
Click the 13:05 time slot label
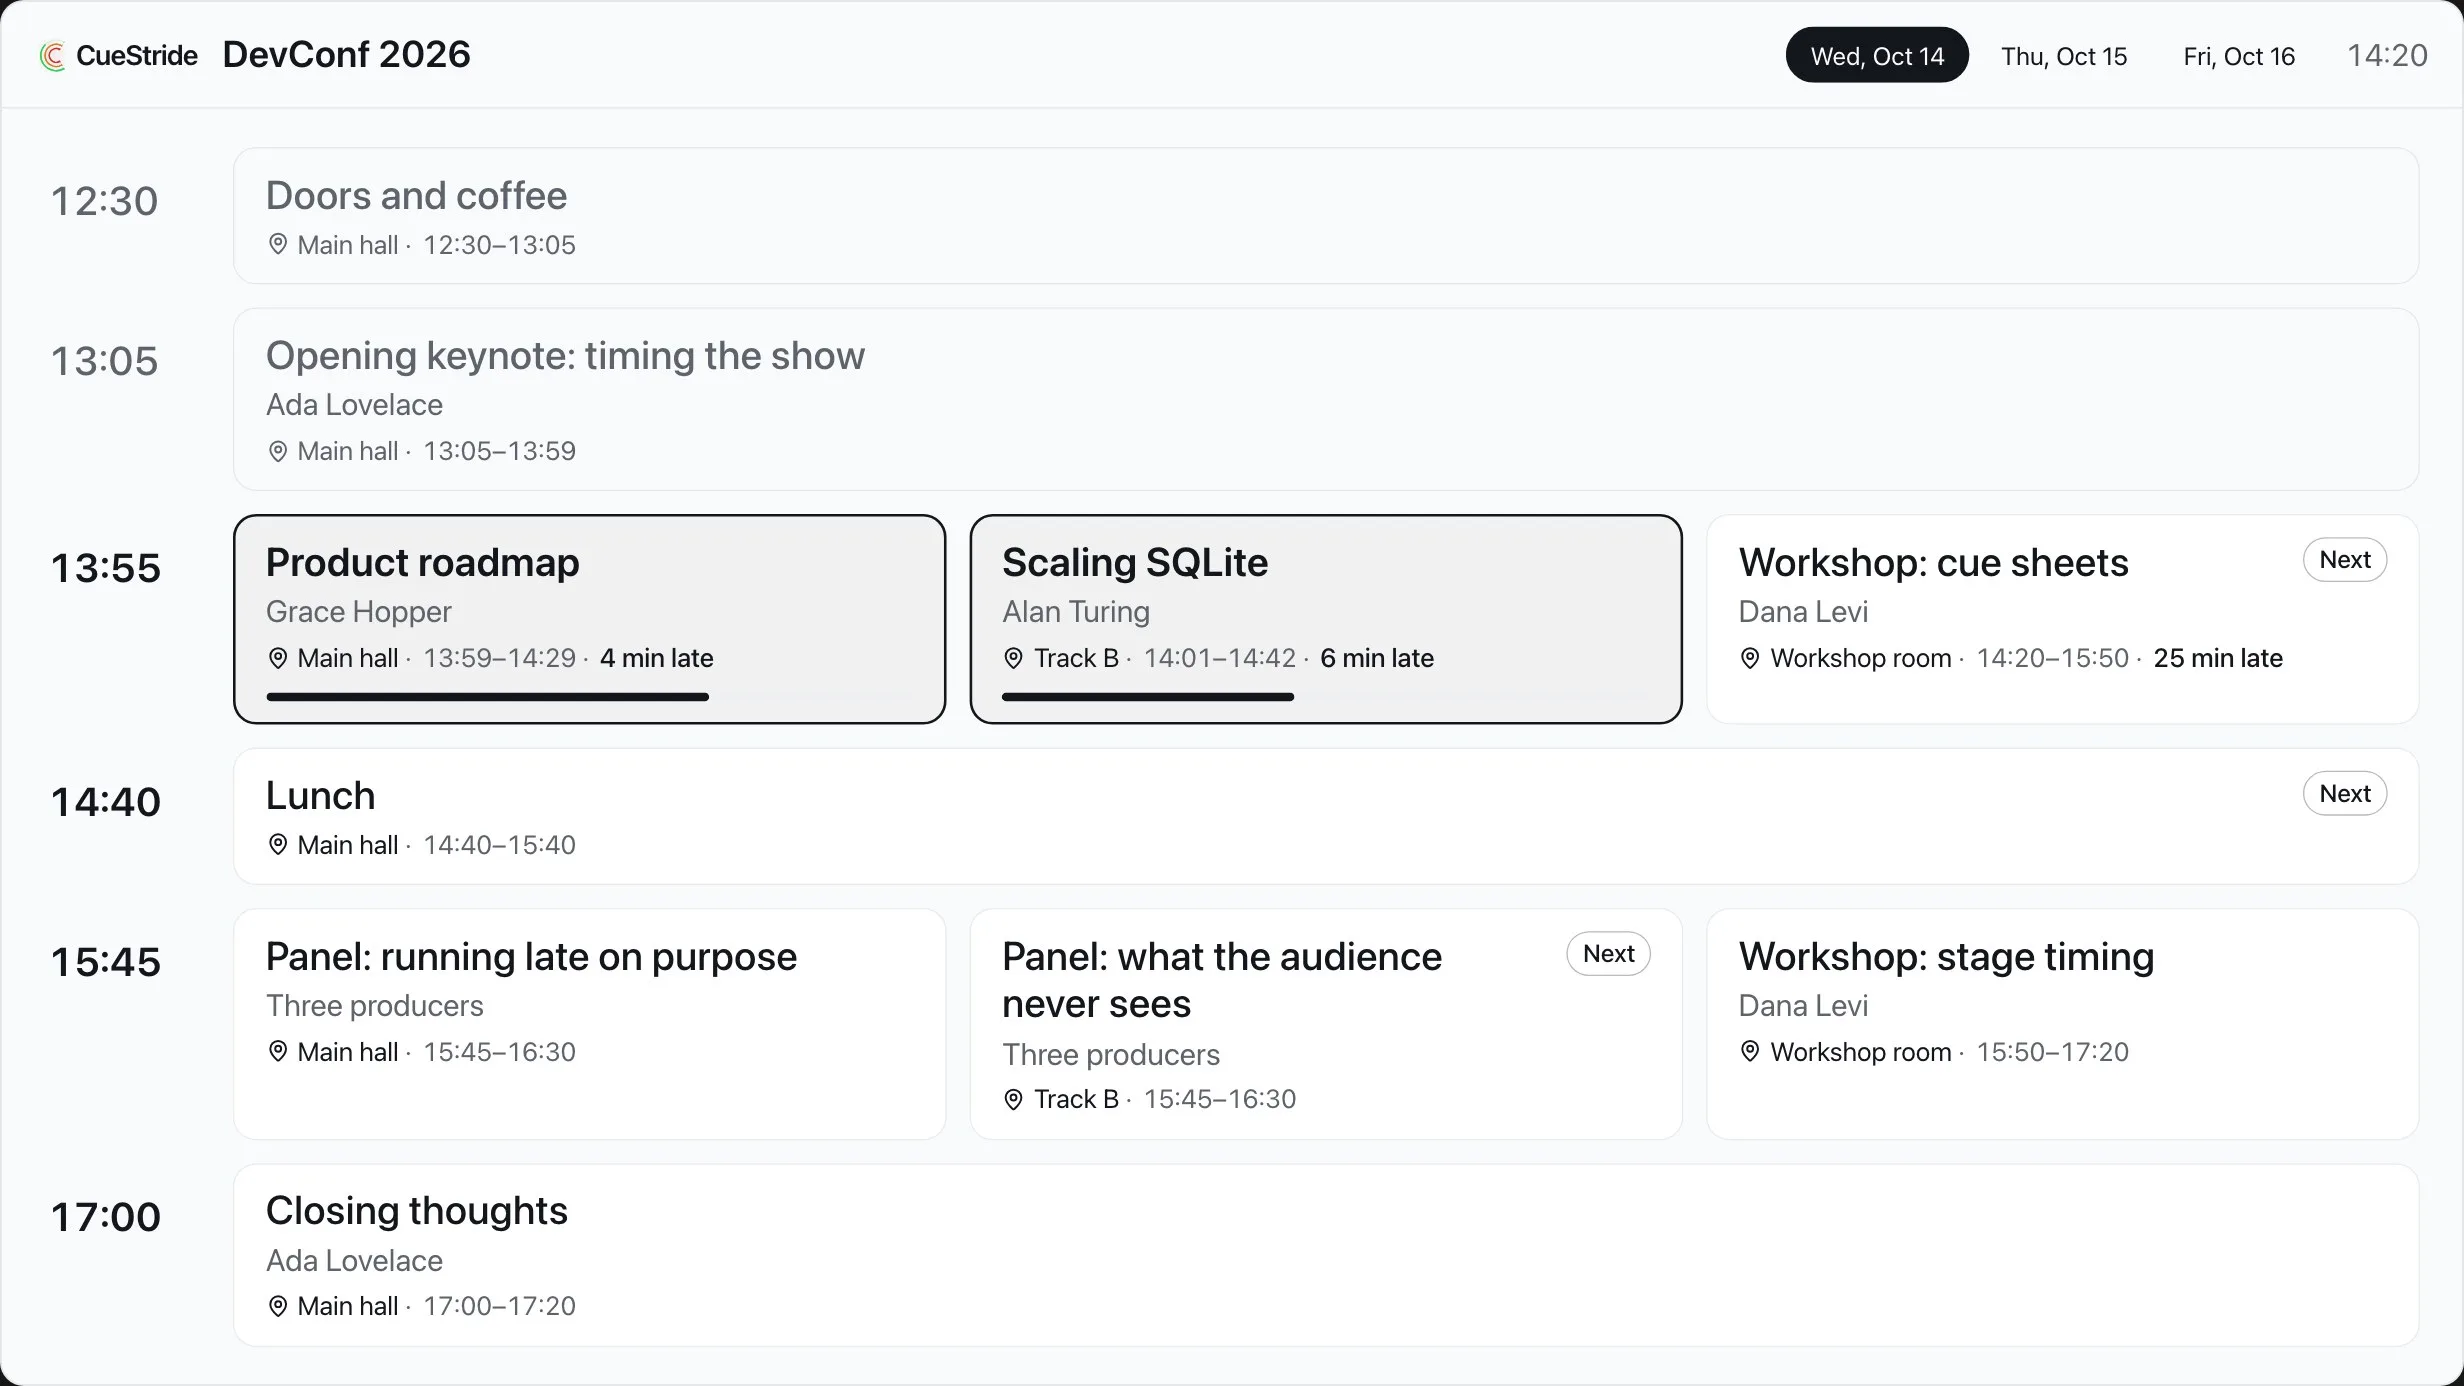point(105,362)
